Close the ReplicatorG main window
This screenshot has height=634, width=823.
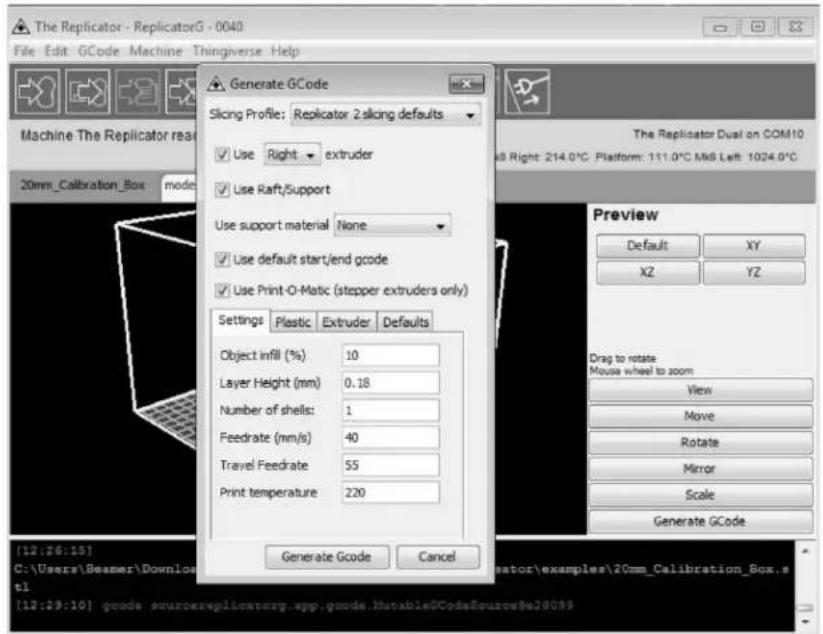796,27
